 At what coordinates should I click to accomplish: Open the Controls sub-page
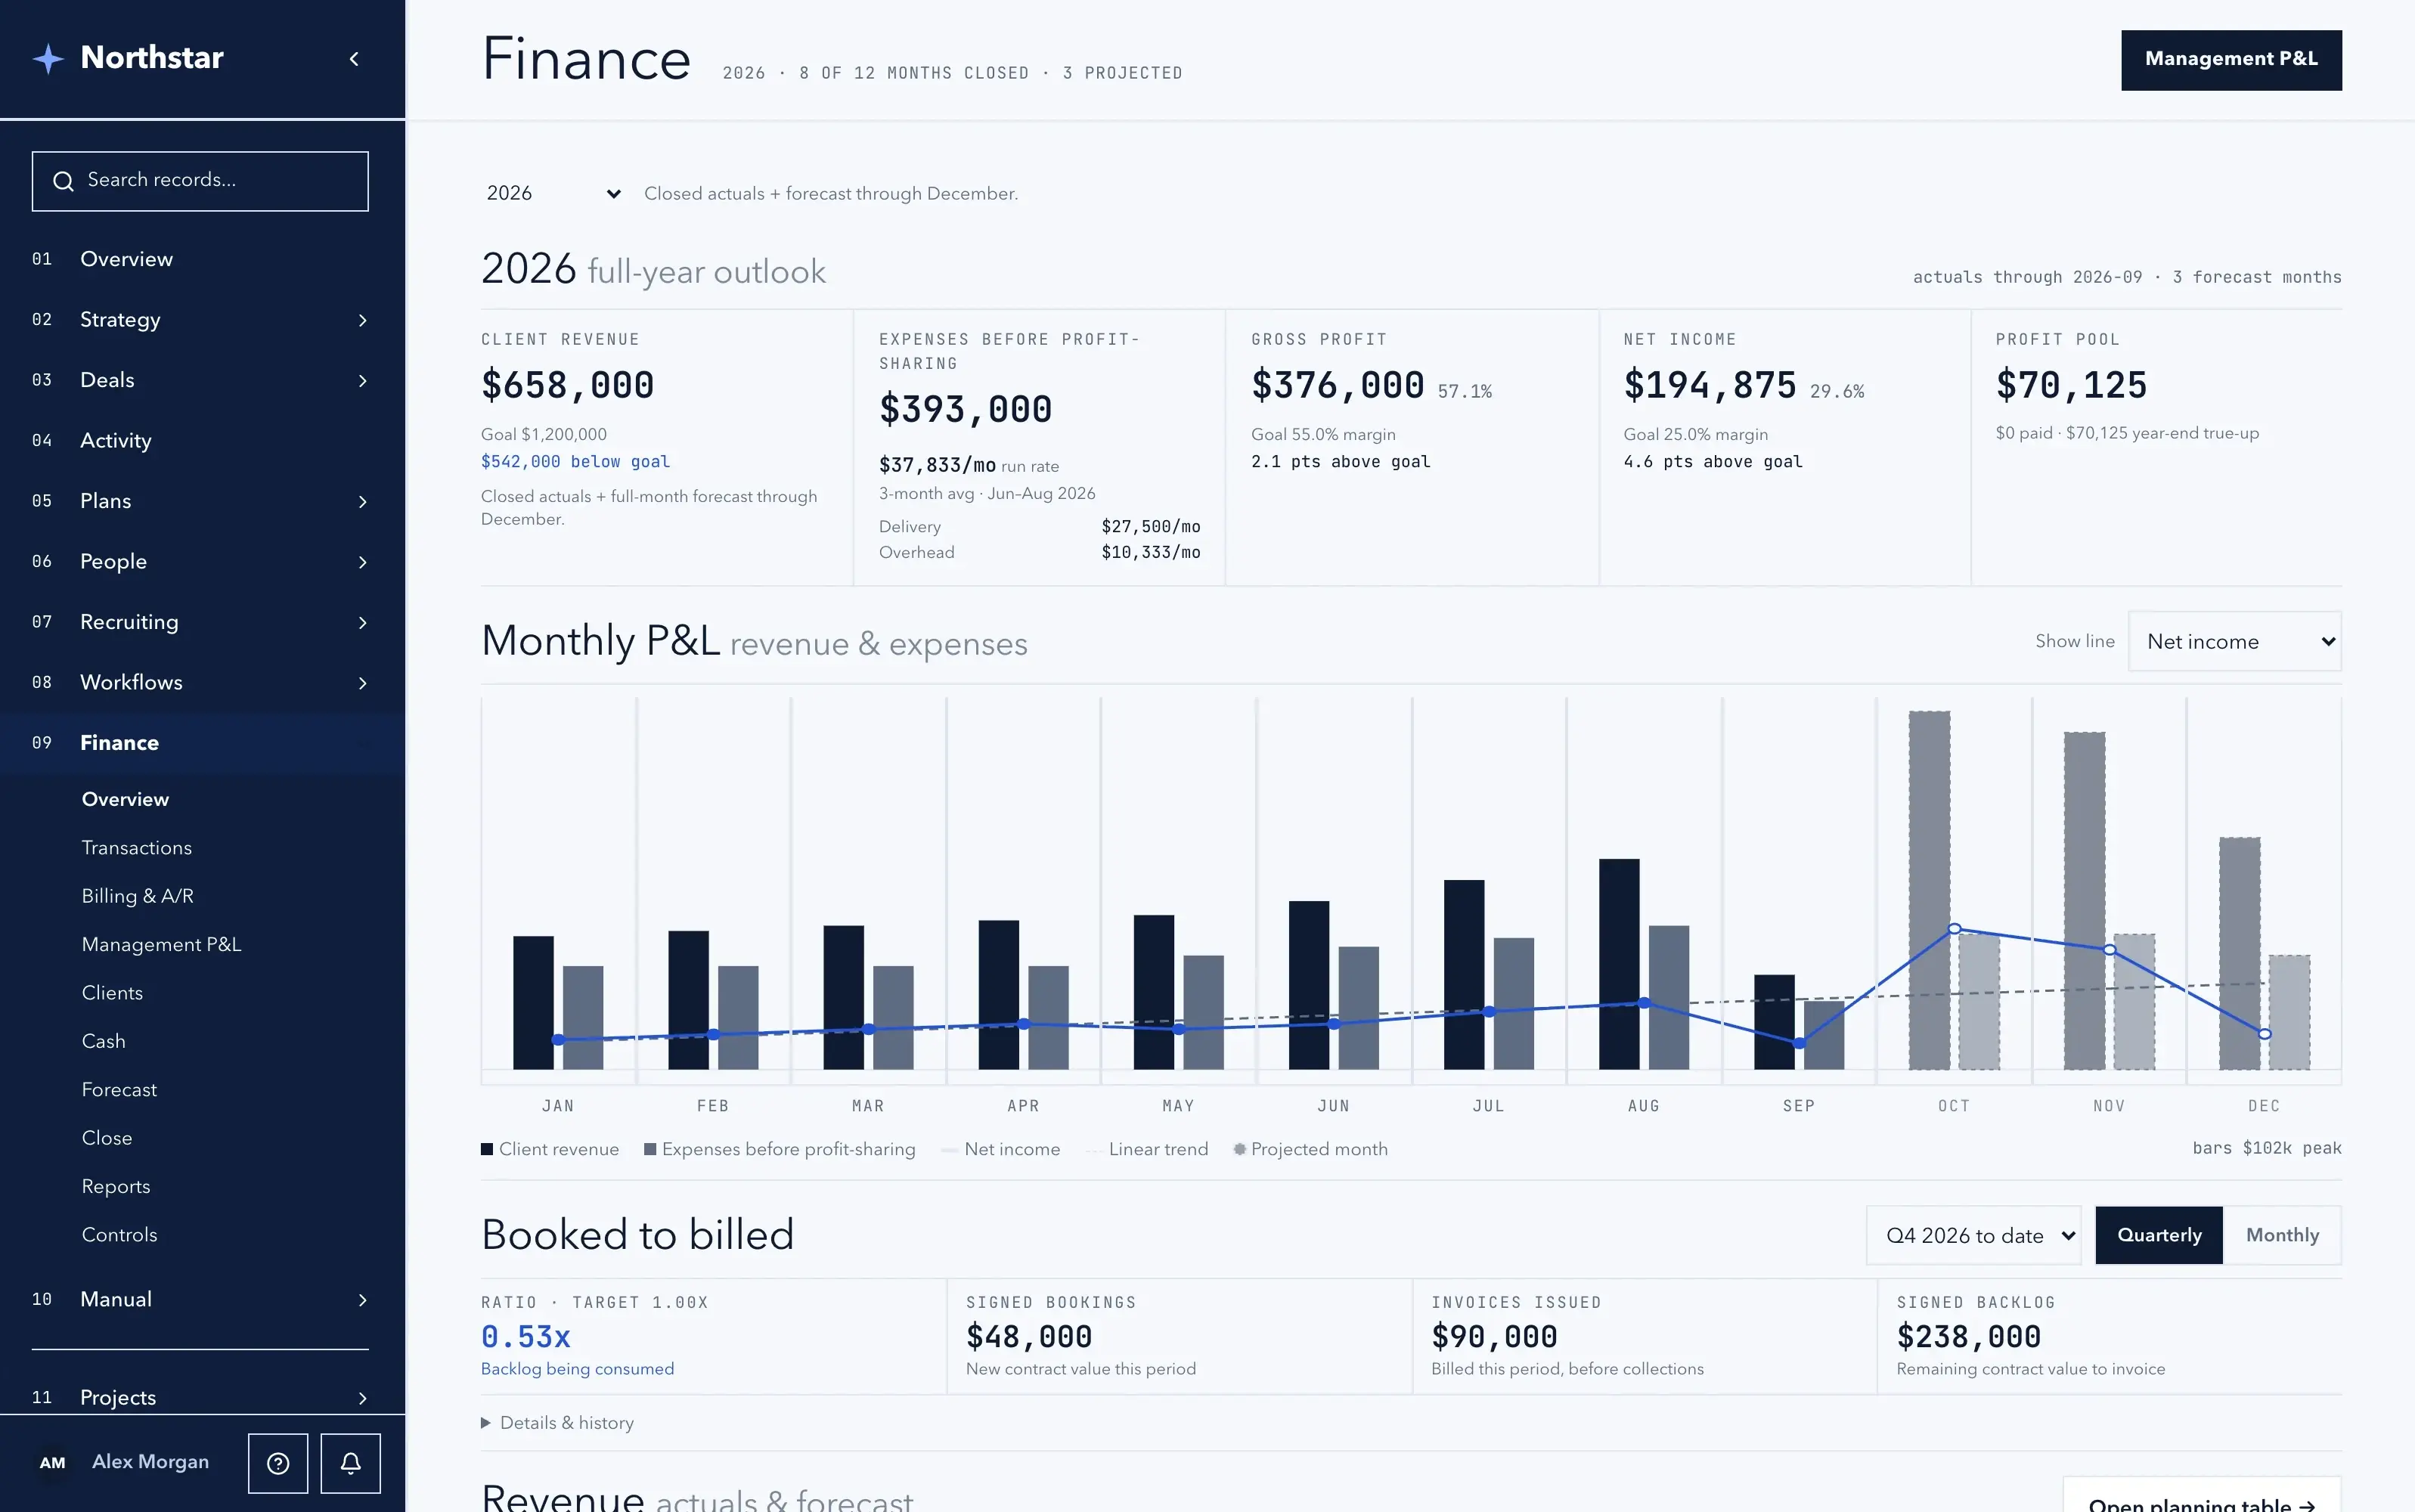119,1235
